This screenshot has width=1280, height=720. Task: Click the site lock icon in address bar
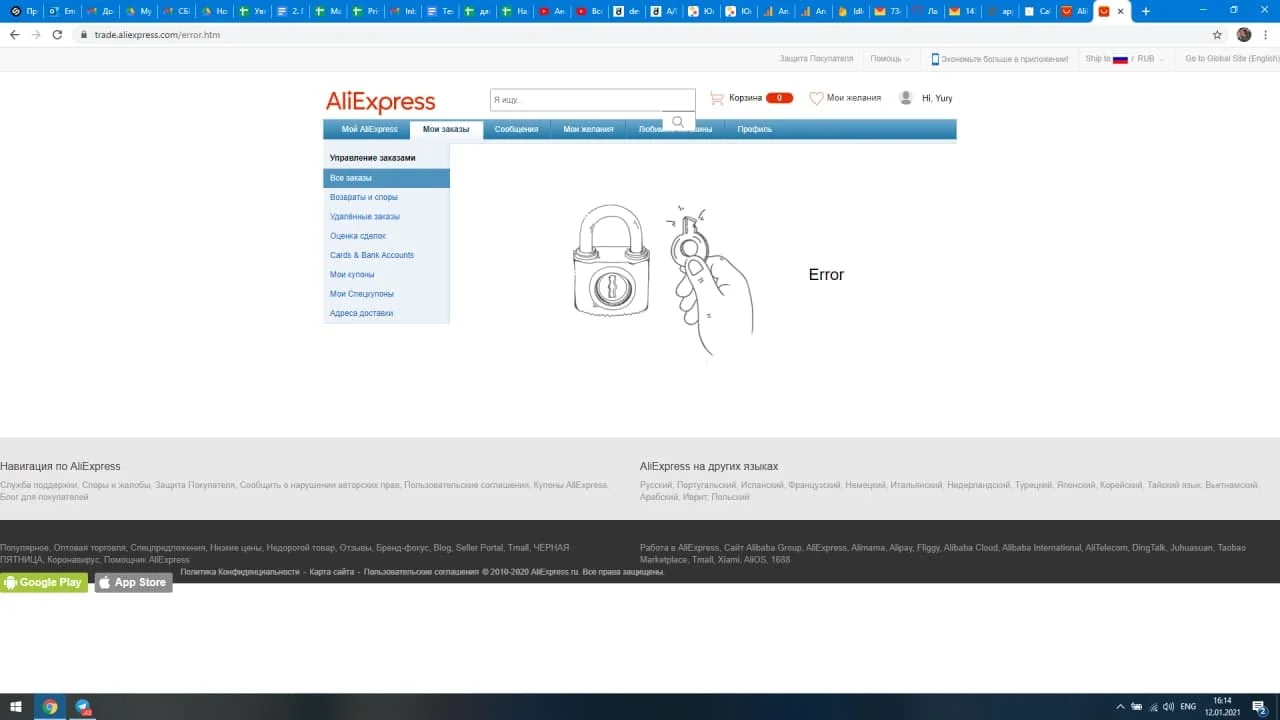pos(84,34)
